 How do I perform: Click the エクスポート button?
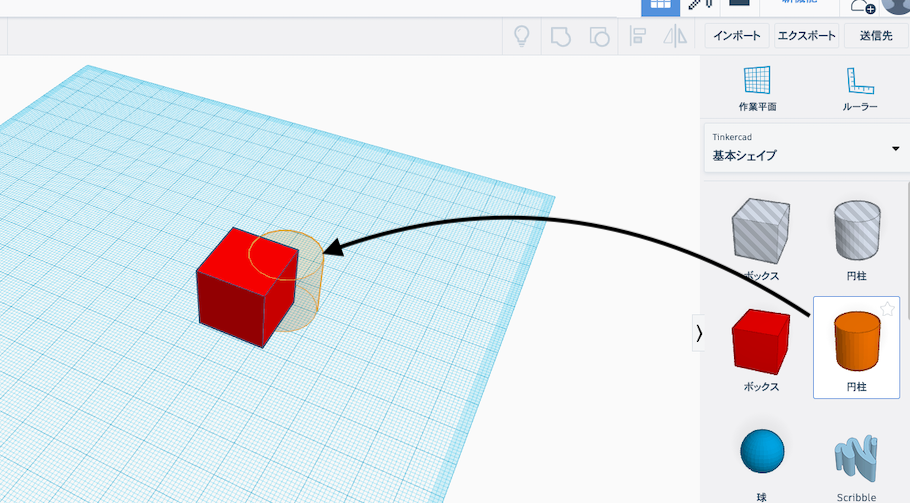click(x=806, y=36)
